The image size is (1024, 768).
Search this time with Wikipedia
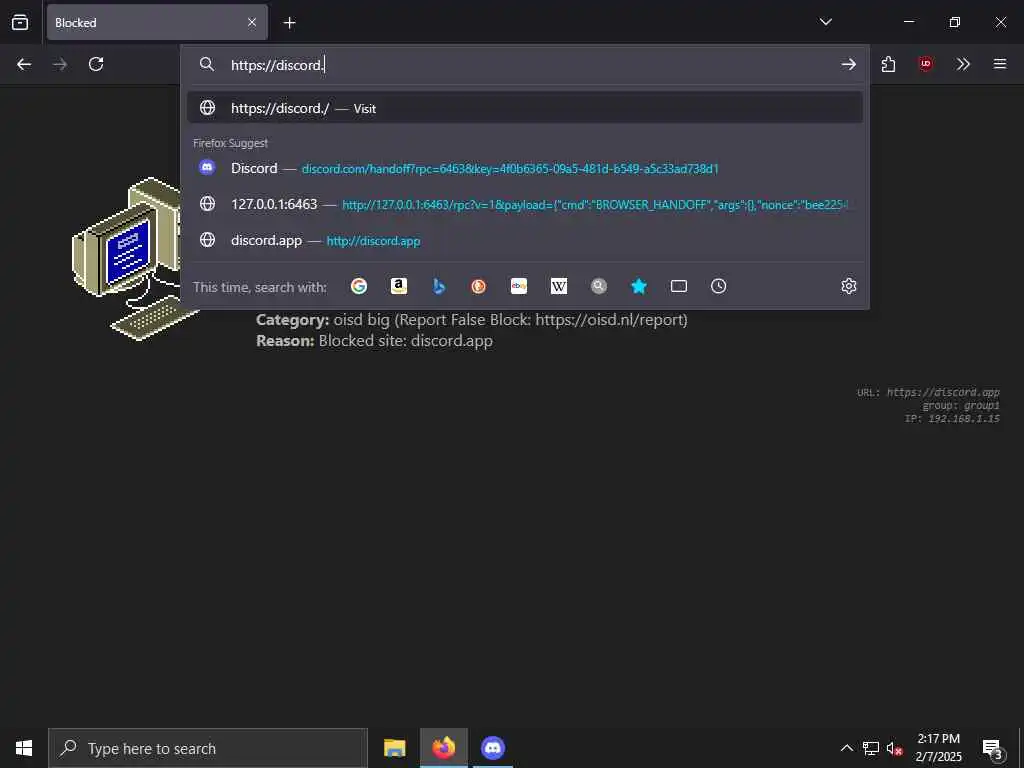[x=558, y=286]
